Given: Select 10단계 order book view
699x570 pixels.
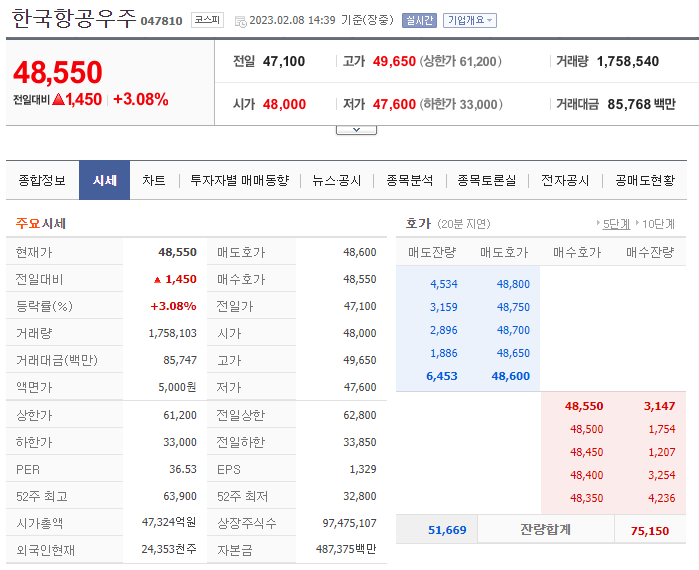Looking at the screenshot, I should coord(658,224).
